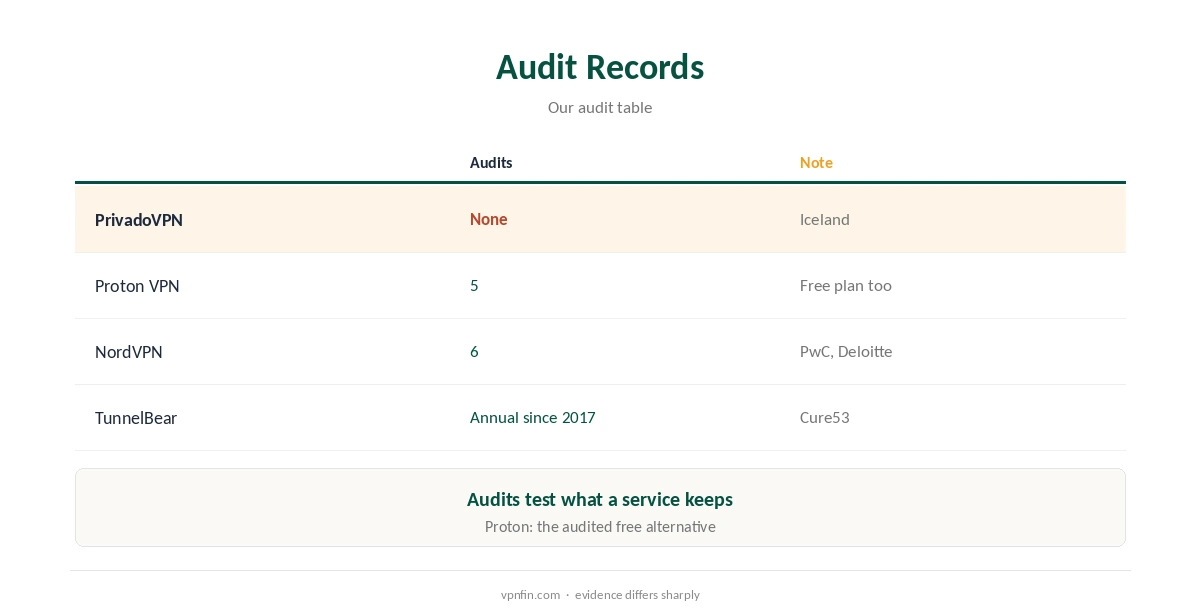Click the Audit Records heading
Viewport: 1200px width, 614px height.
[x=600, y=67]
